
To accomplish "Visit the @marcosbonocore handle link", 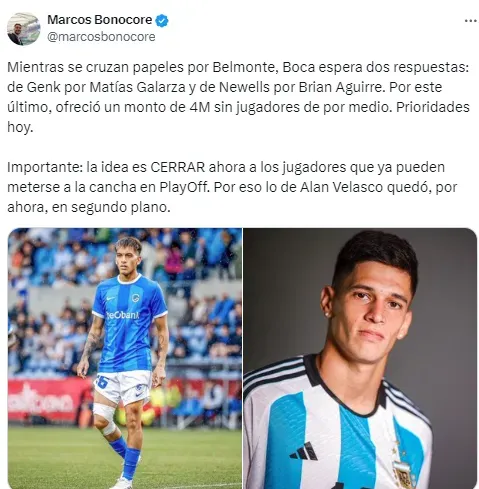I will (x=101, y=37).
